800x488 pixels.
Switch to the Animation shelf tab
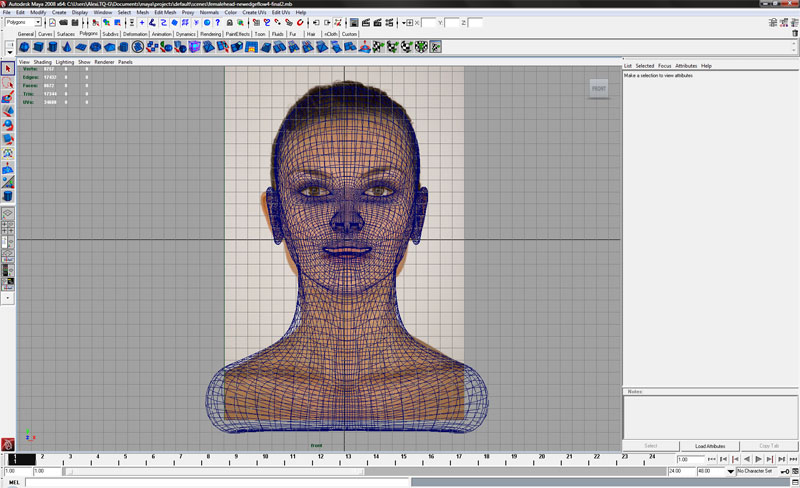(x=161, y=34)
